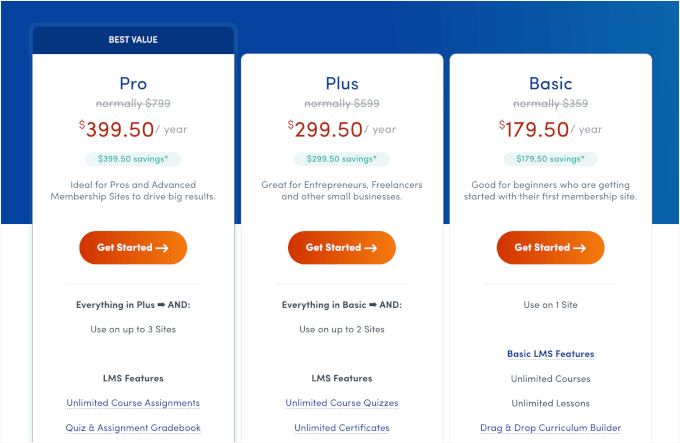680x443 pixels.
Task: Click the $399.50 savings badge
Action: pos(133,158)
